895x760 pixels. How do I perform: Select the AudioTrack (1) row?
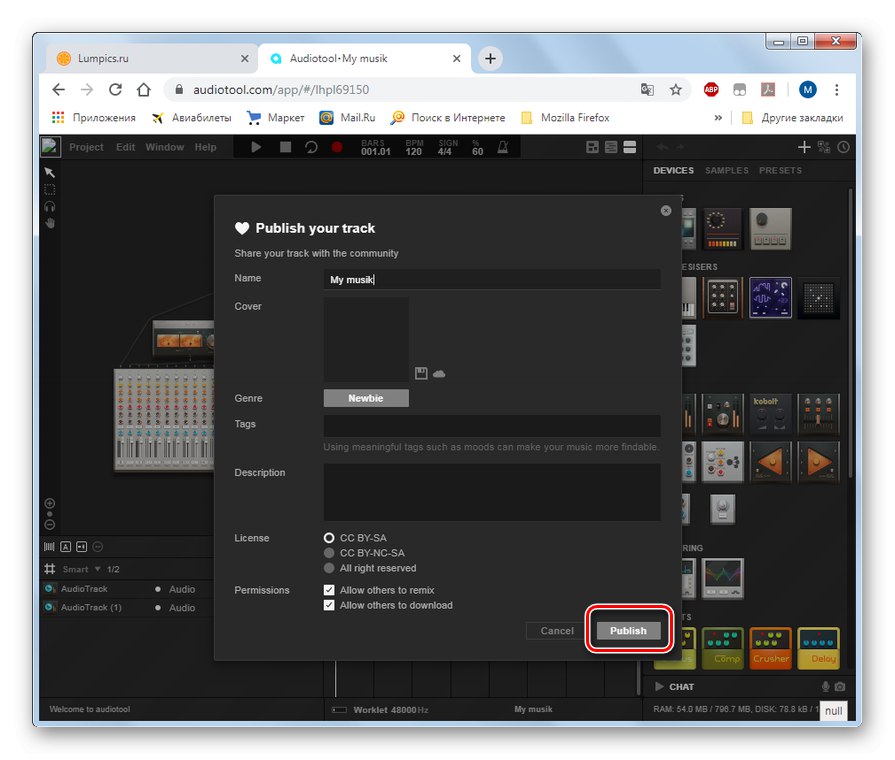pyautogui.click(x=127, y=608)
